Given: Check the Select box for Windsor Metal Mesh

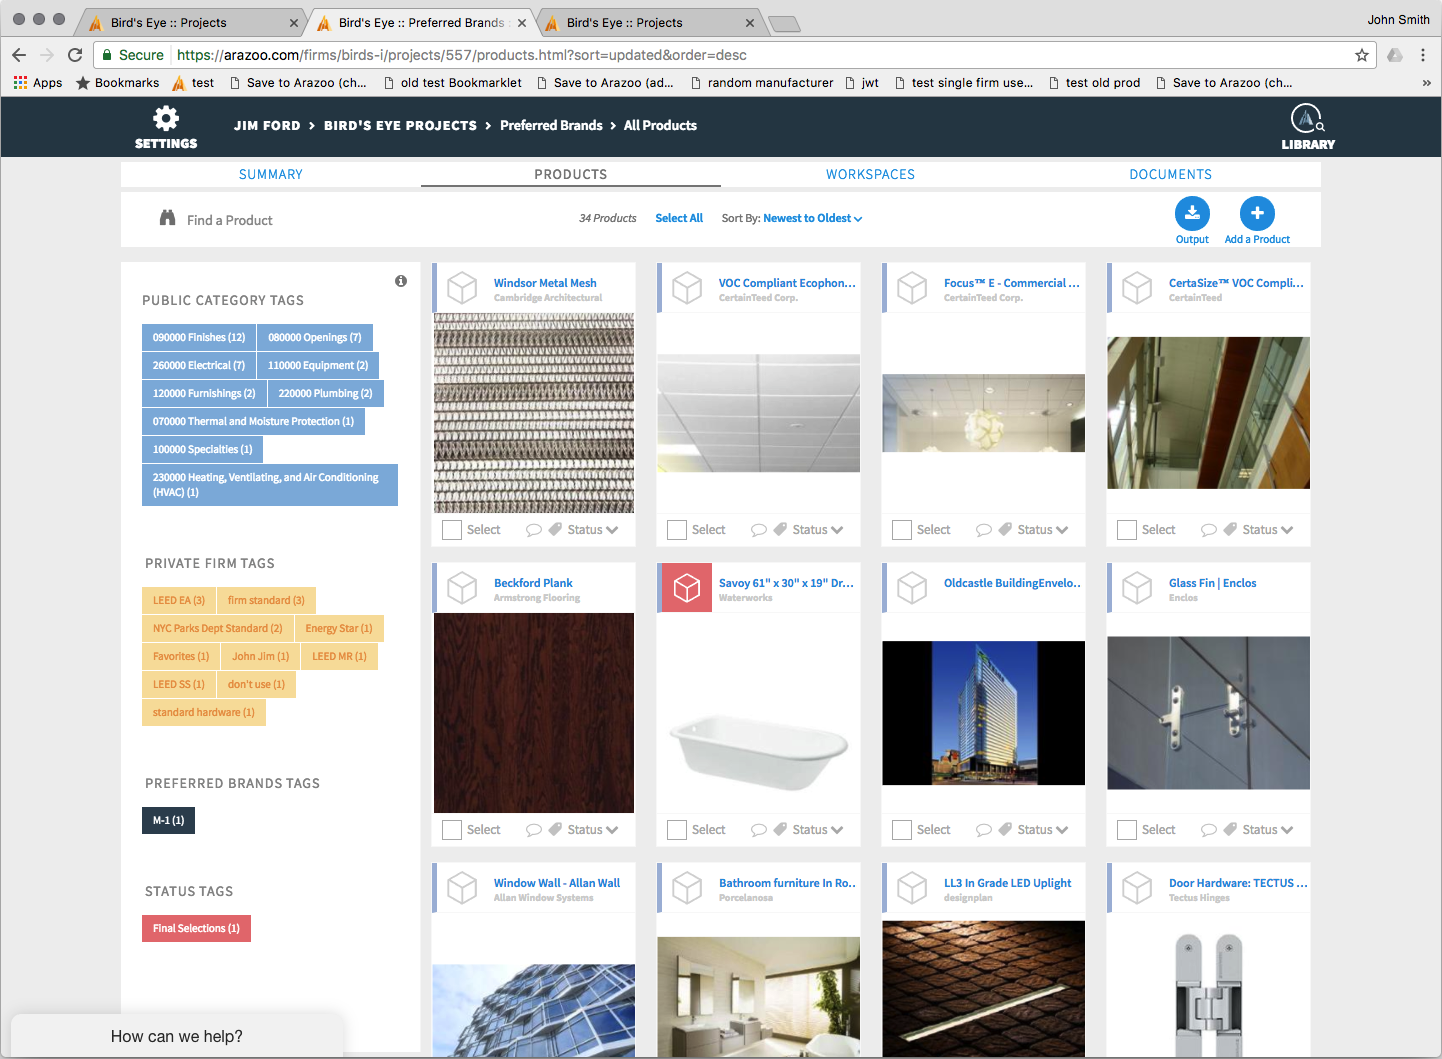Looking at the screenshot, I should [x=452, y=530].
